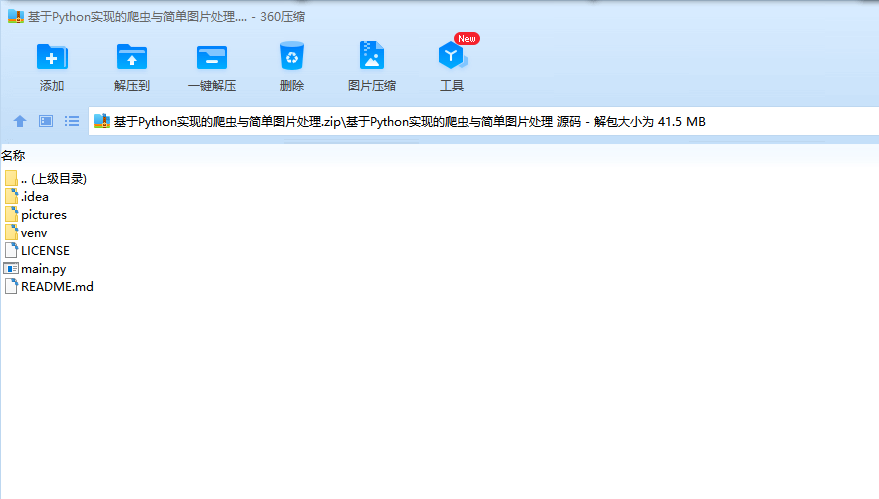Select the 'README.md' file name
The height and width of the screenshot is (499, 879).
point(57,287)
